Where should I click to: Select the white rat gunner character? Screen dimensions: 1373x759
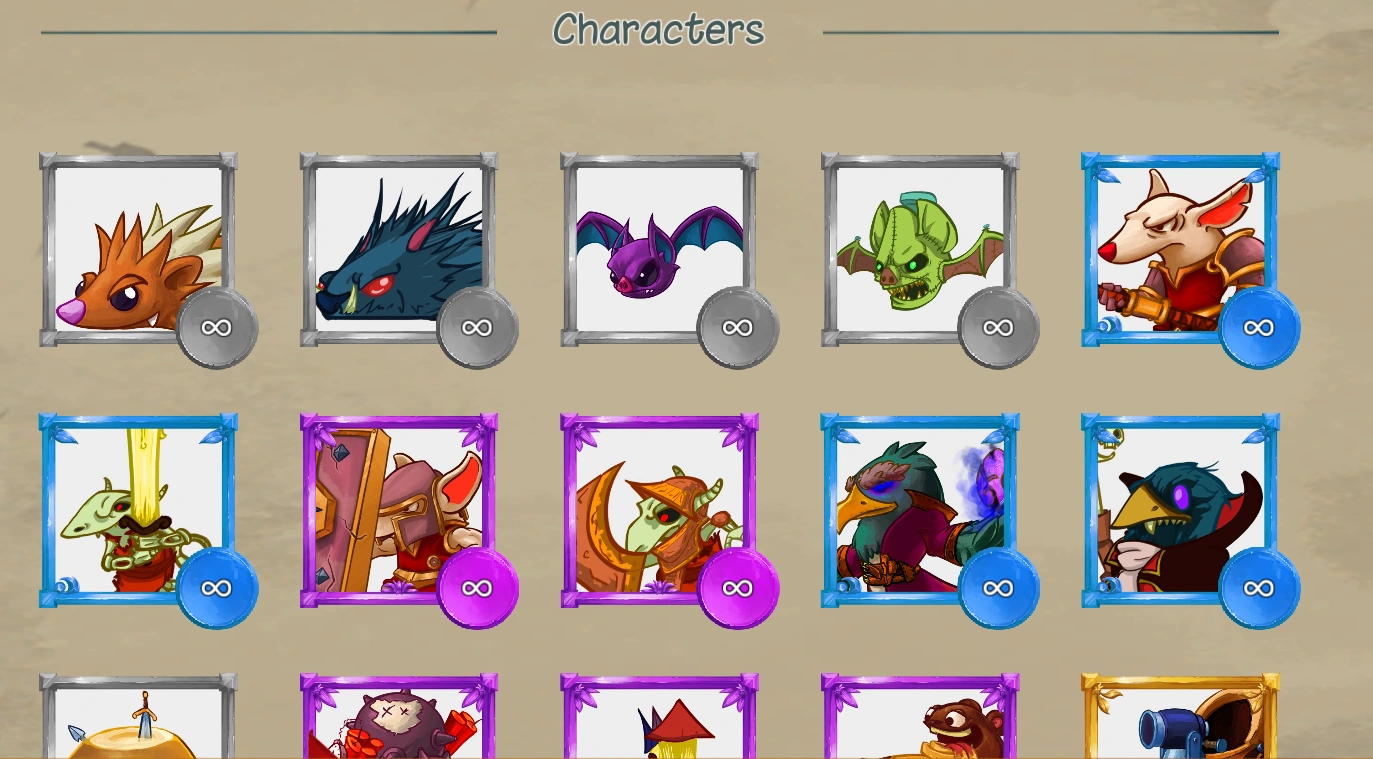pyautogui.click(x=1180, y=250)
